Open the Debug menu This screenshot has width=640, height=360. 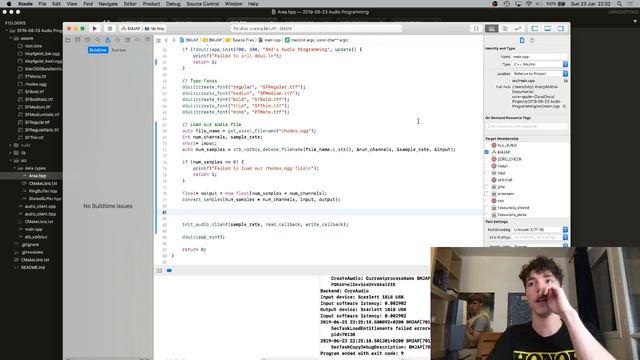[173, 4]
